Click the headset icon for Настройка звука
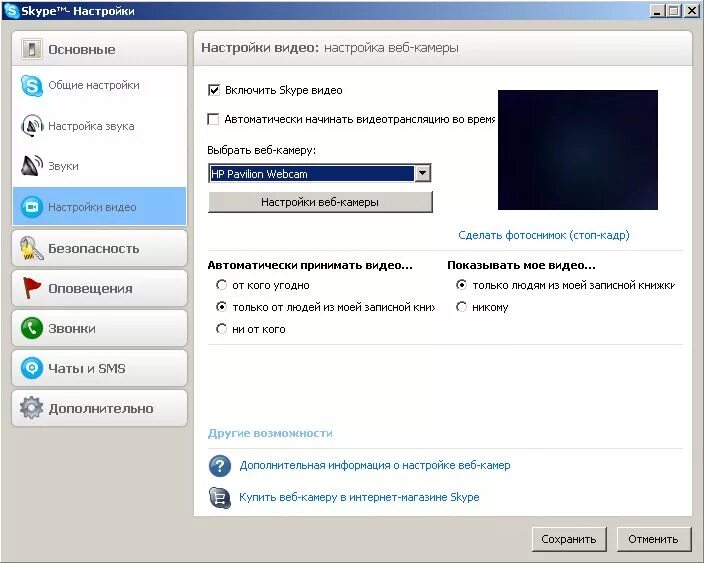Viewport: 704px width, 563px height. coord(32,126)
